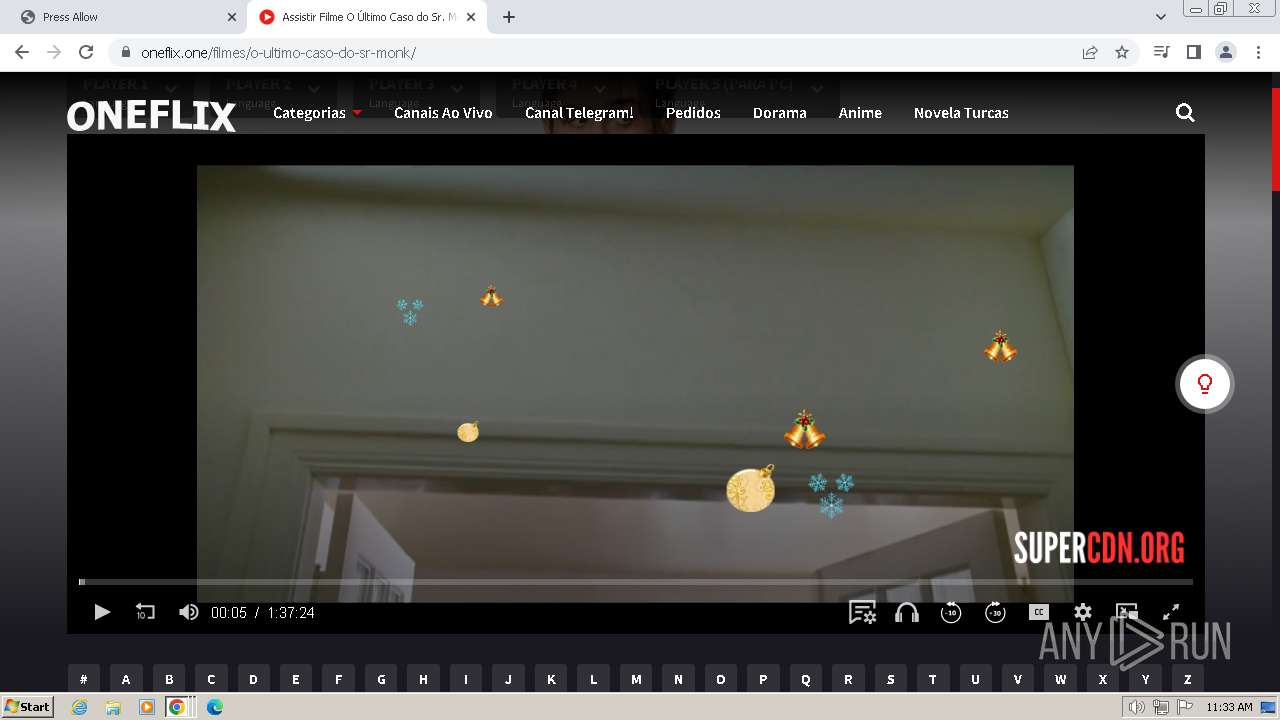The height and width of the screenshot is (720, 1280).
Task: Open the Chrome profile avatar
Action: [1226, 52]
